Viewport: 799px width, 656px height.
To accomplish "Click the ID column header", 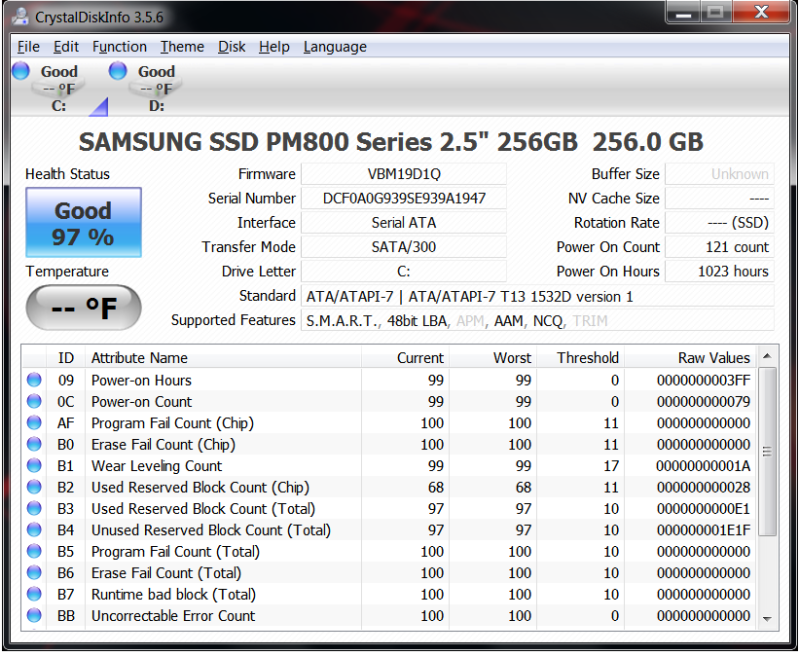I will pyautogui.click(x=66, y=358).
